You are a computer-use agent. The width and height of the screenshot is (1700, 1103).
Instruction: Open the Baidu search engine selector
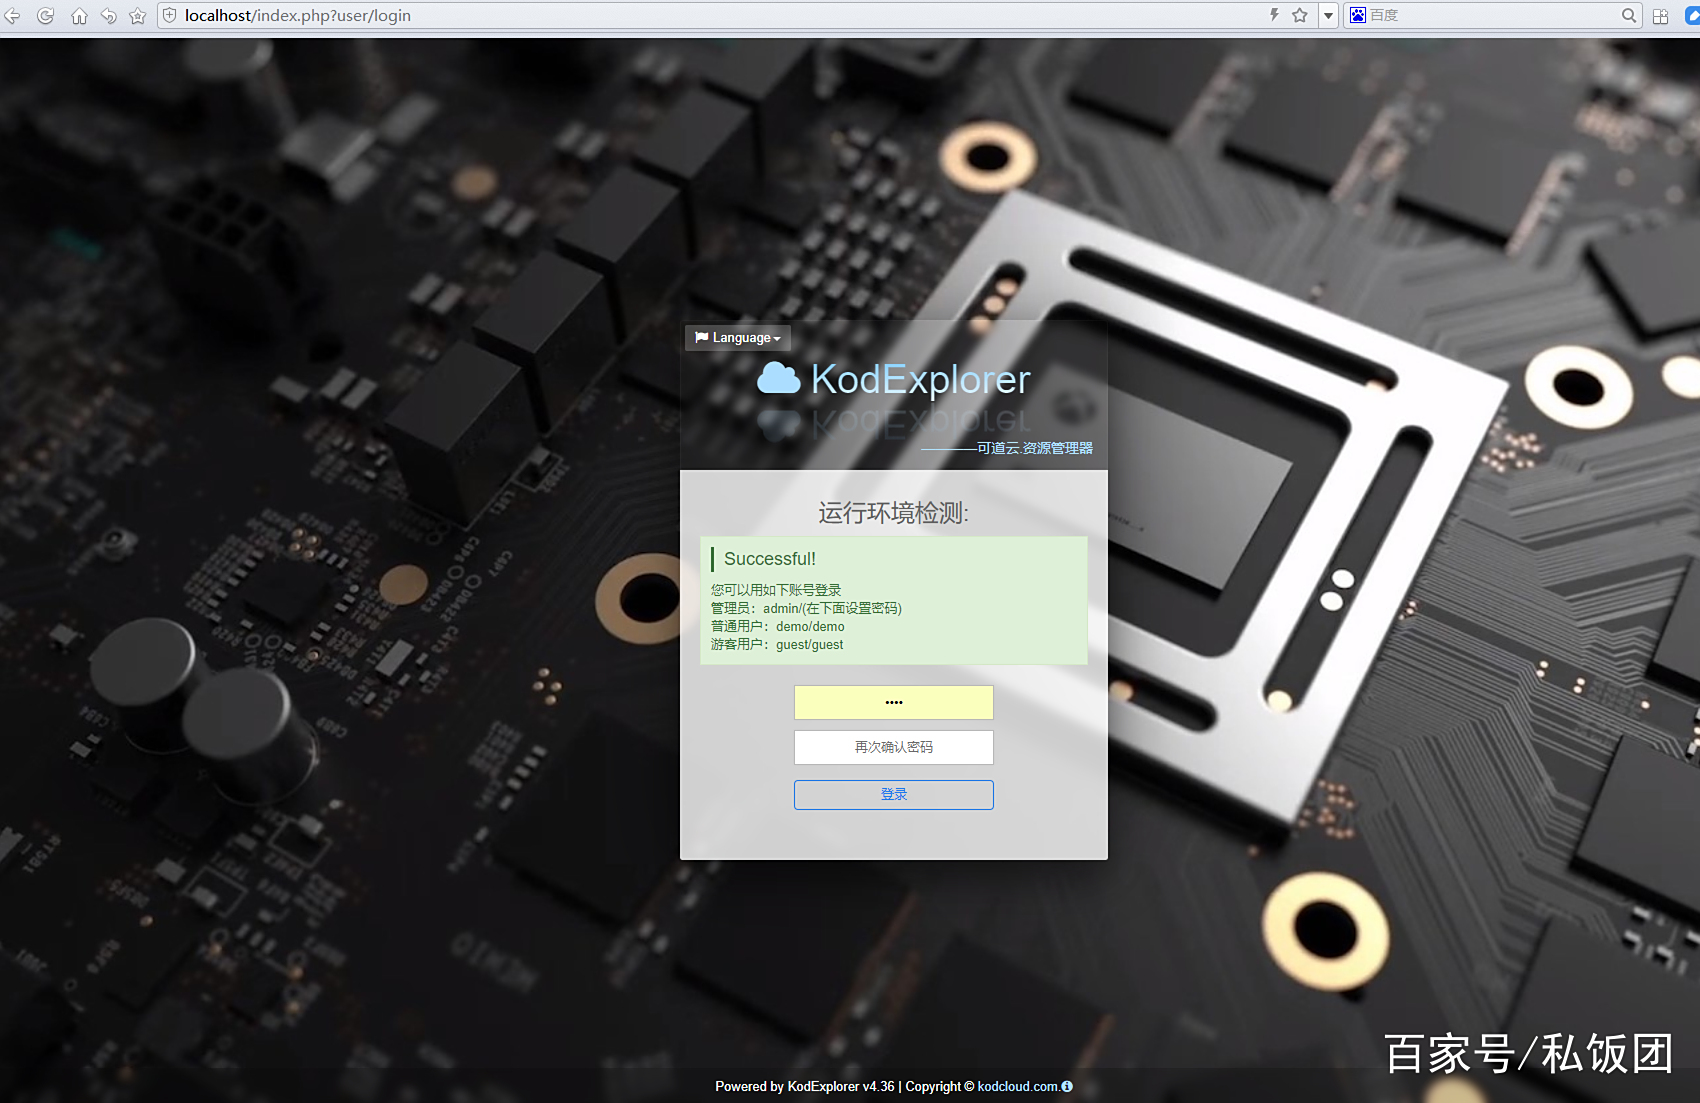[1358, 15]
